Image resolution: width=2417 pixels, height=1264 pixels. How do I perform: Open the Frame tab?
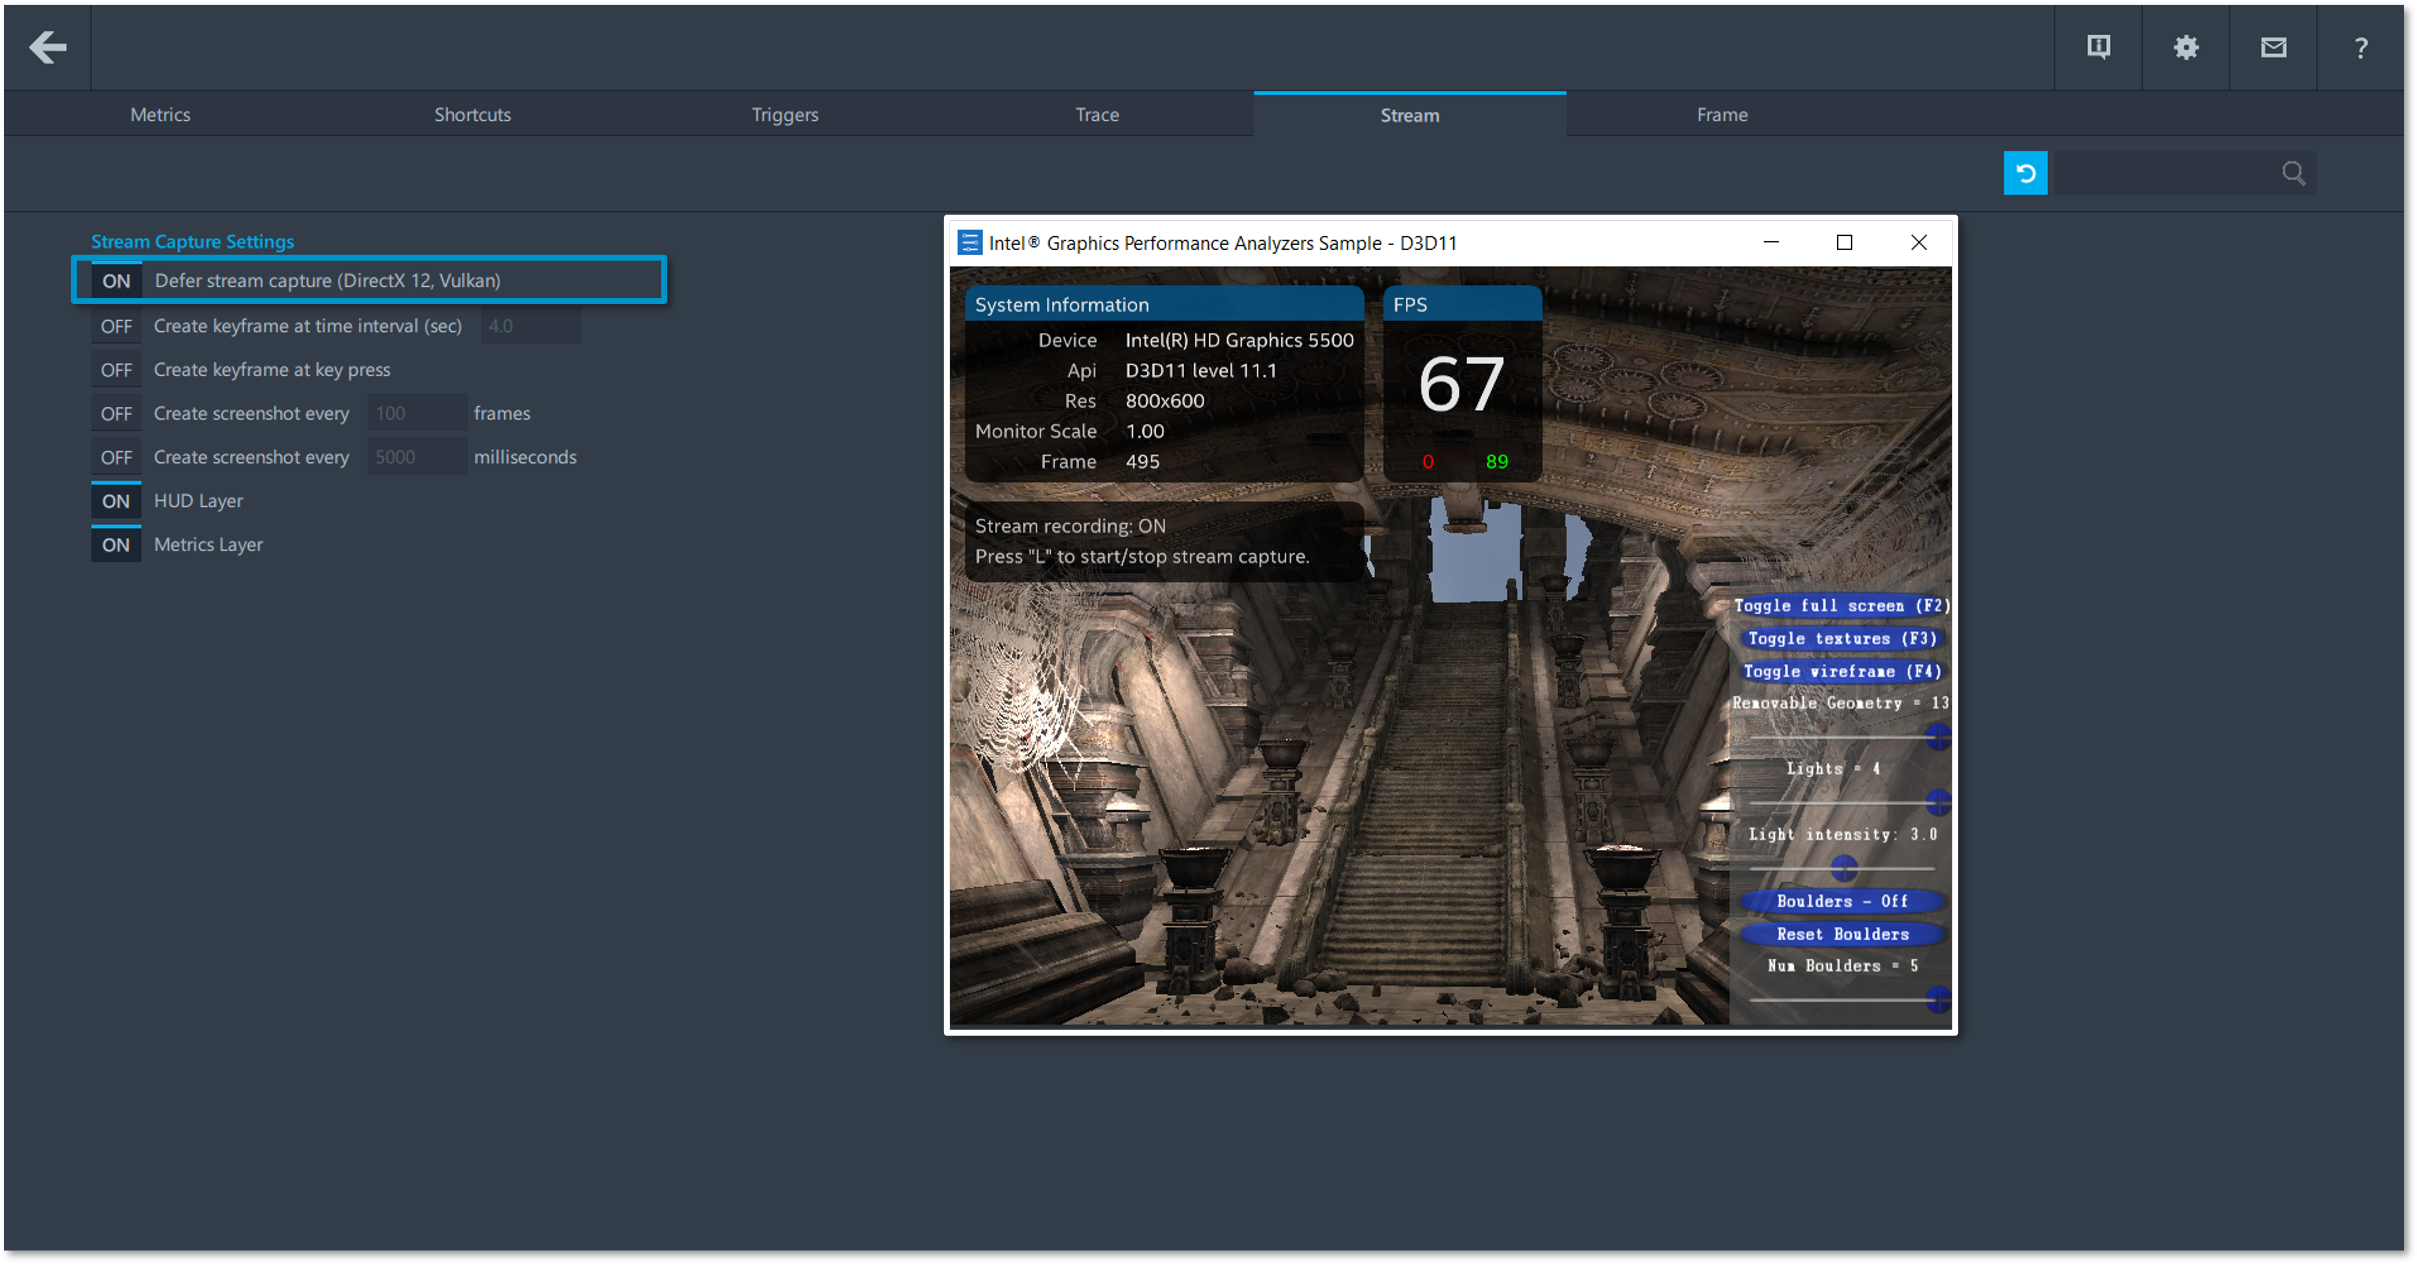pos(1721,115)
